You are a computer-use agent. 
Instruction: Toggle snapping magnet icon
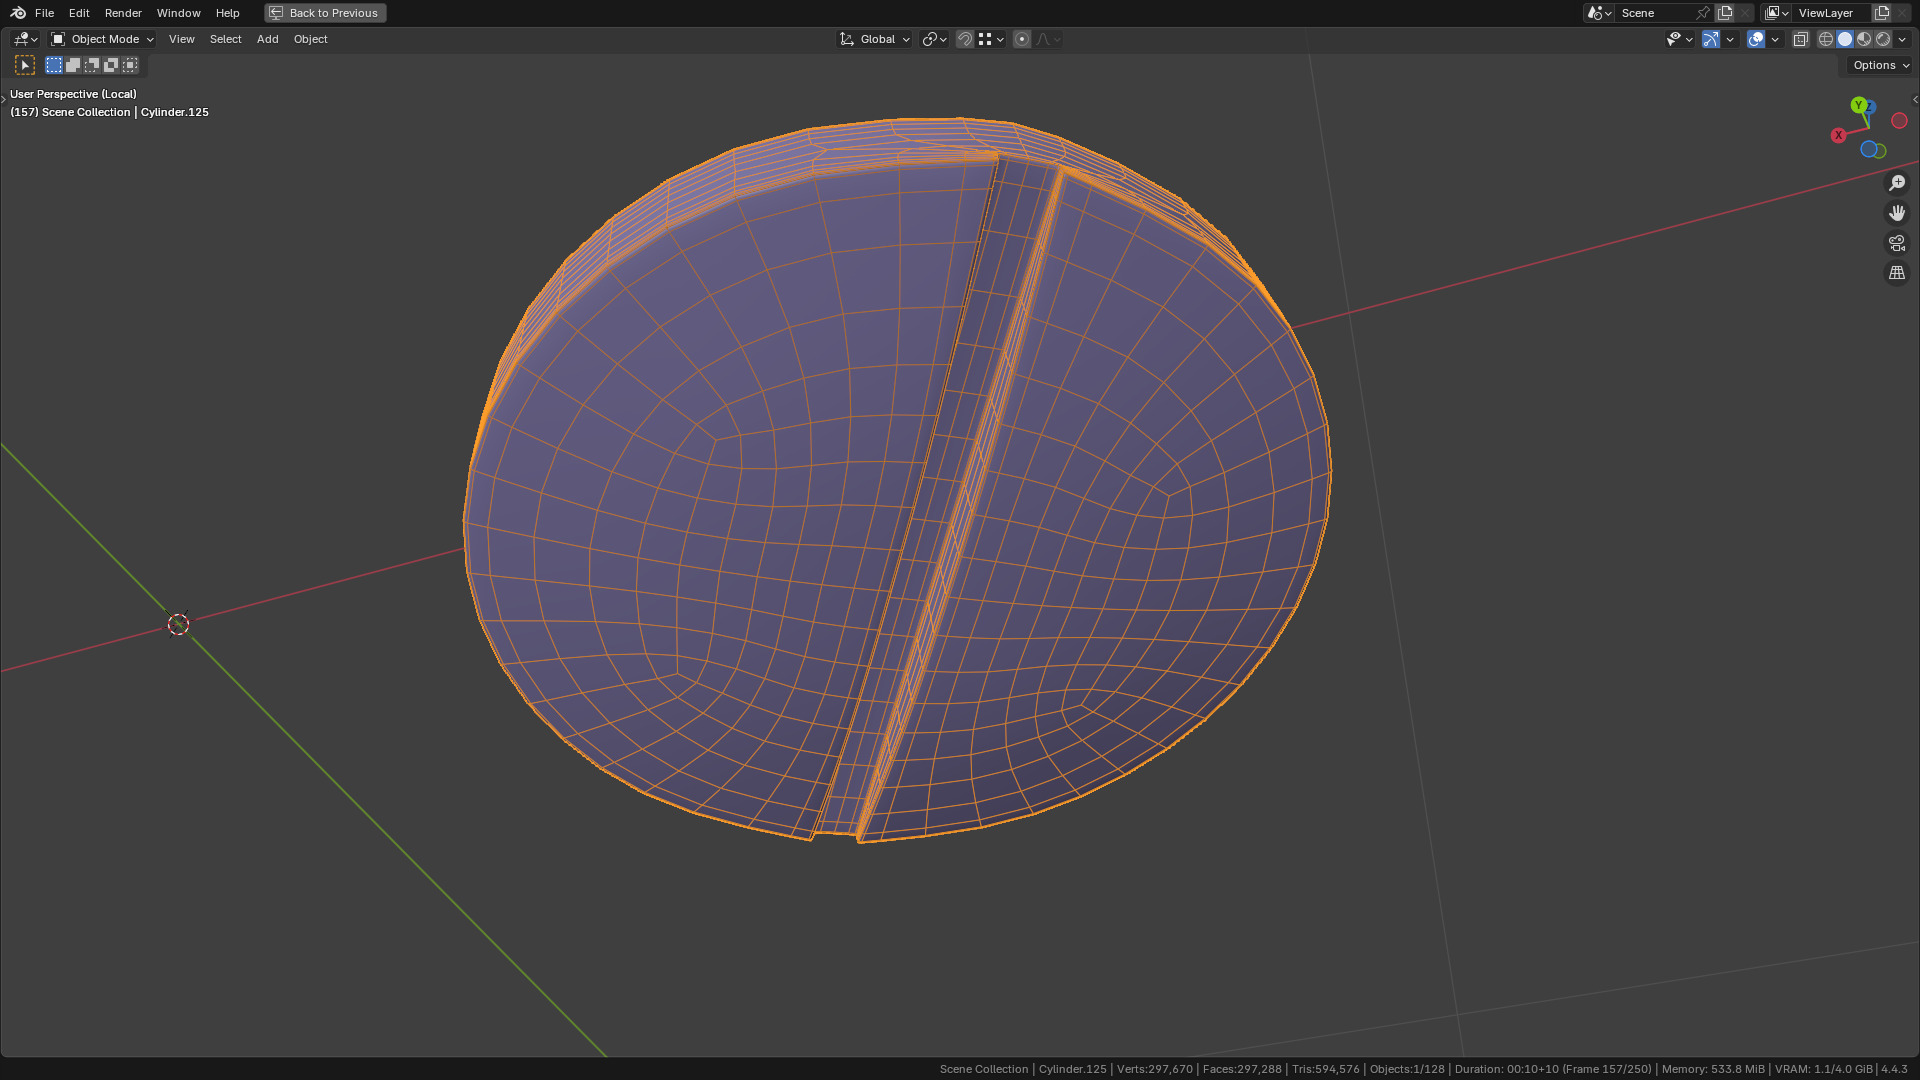(964, 39)
